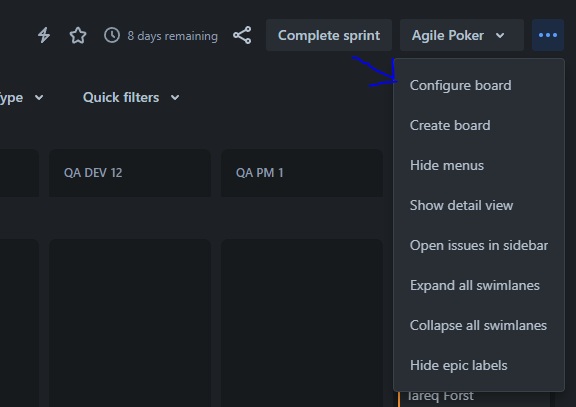The height and width of the screenshot is (407, 576).
Task: Expand the Quick filters dropdown
Action: pyautogui.click(x=131, y=97)
